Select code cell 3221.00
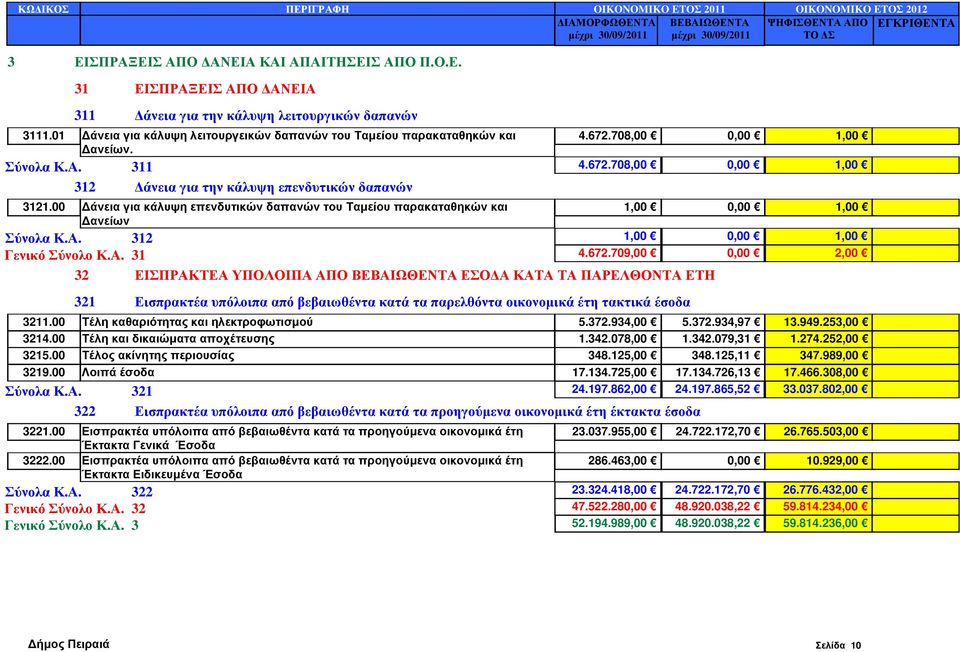The image size is (960, 652). click(43, 432)
